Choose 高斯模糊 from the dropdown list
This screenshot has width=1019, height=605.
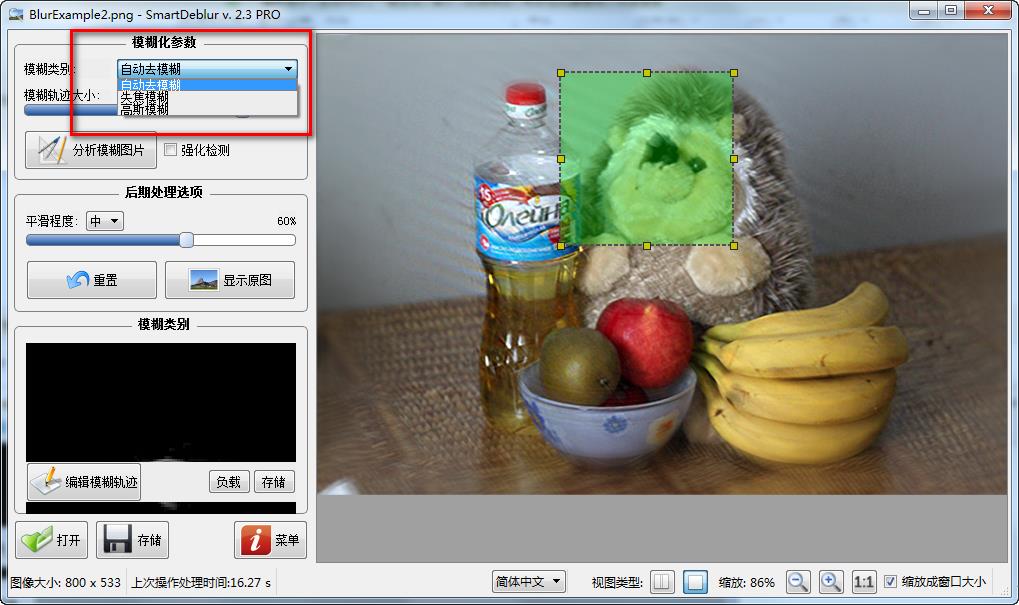click(x=207, y=109)
